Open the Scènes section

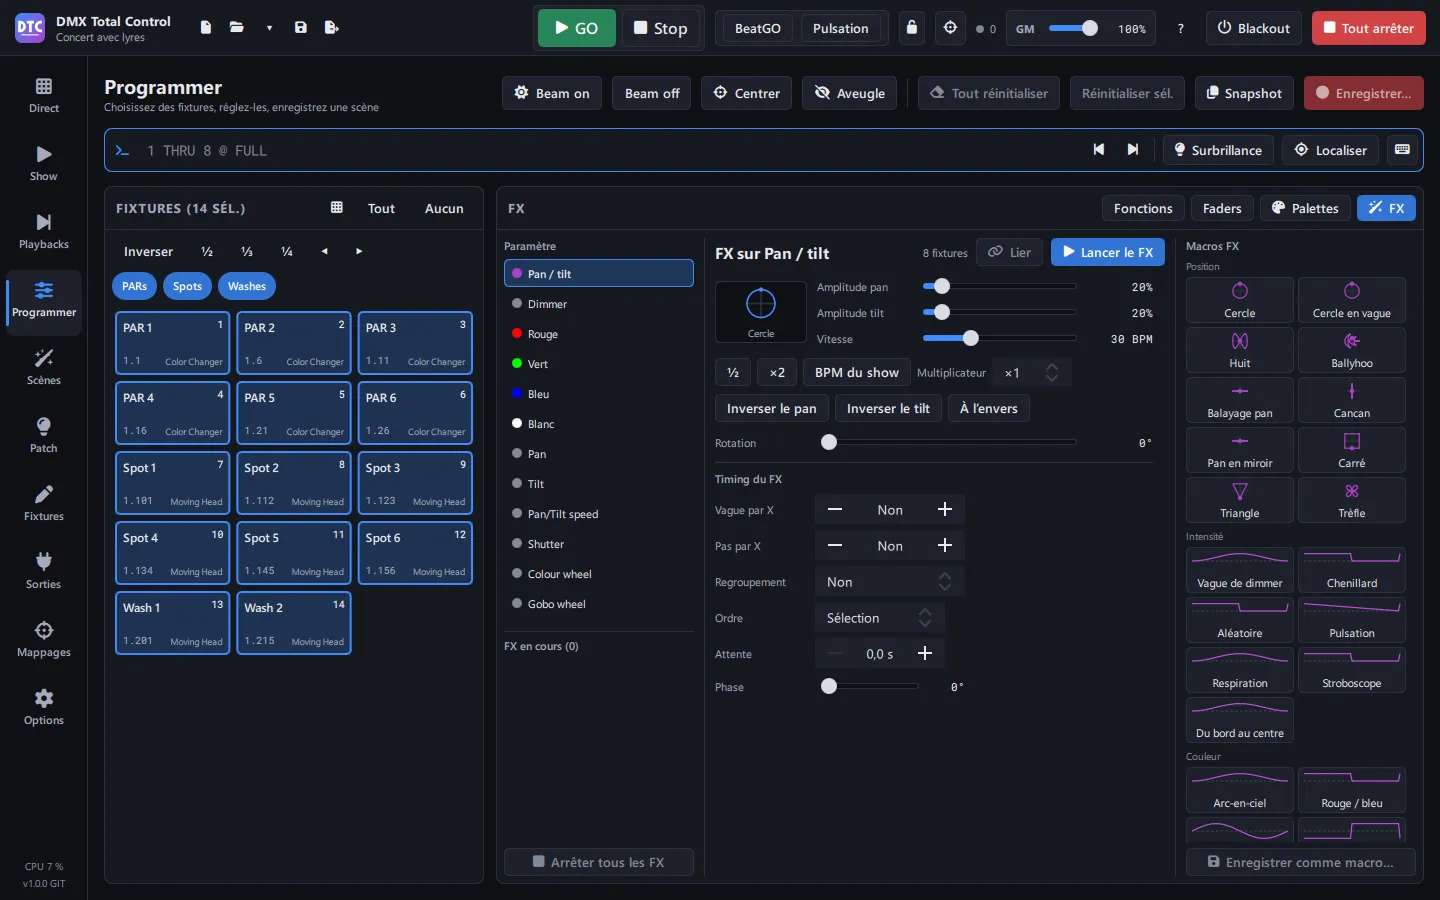pyautogui.click(x=44, y=367)
